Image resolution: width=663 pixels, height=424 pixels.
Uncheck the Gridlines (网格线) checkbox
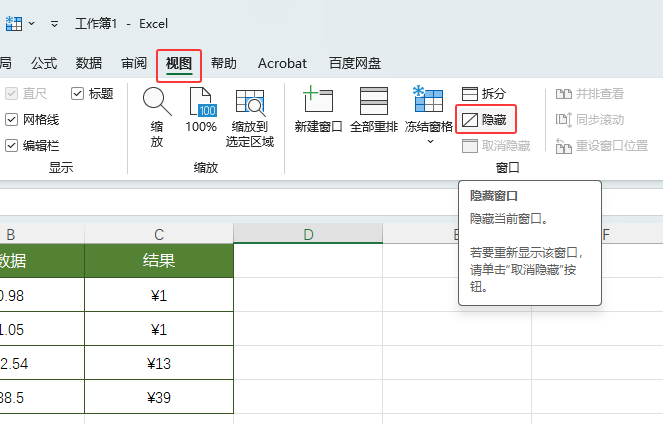11,120
